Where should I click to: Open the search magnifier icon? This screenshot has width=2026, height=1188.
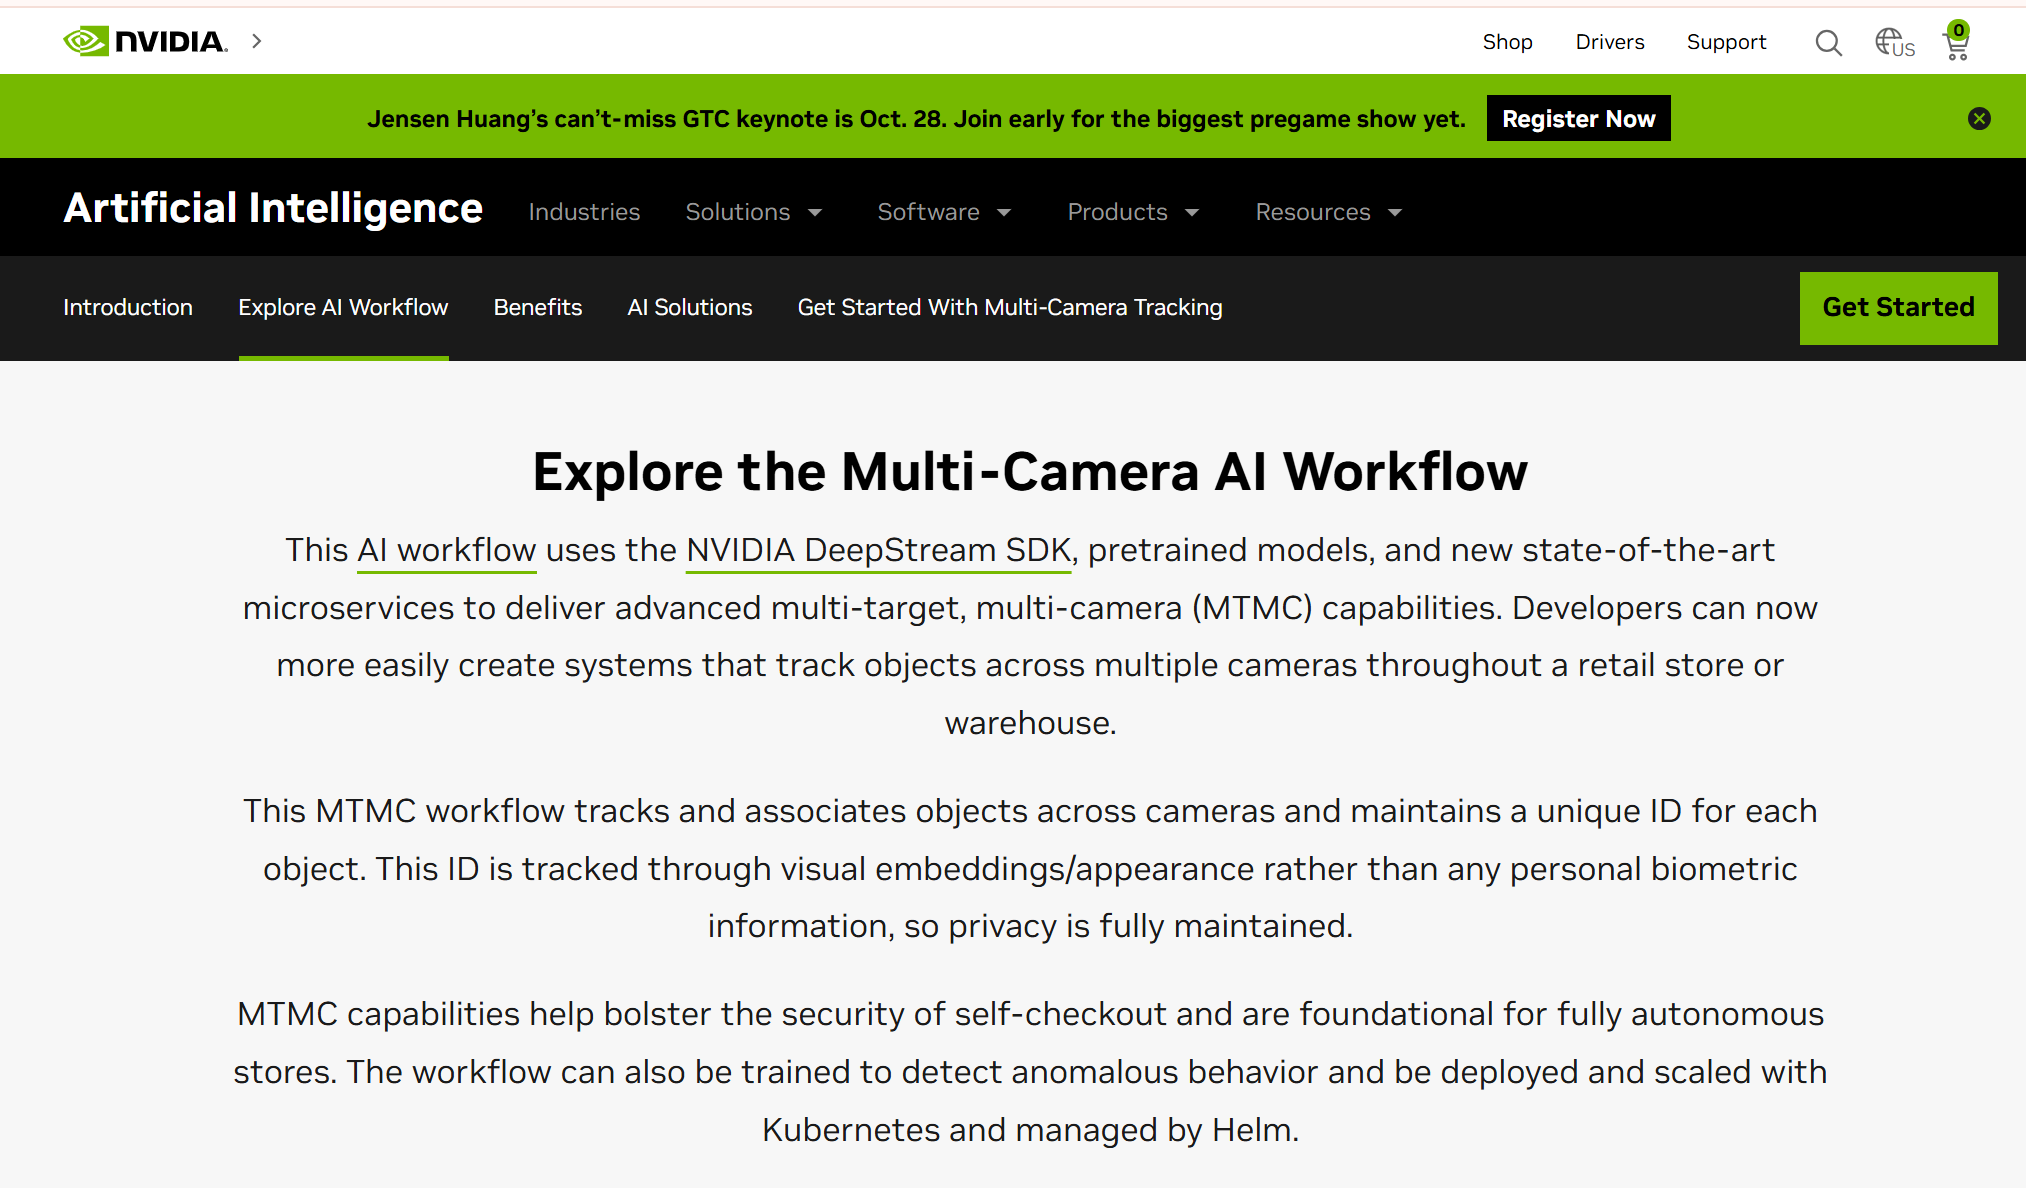click(x=1828, y=43)
